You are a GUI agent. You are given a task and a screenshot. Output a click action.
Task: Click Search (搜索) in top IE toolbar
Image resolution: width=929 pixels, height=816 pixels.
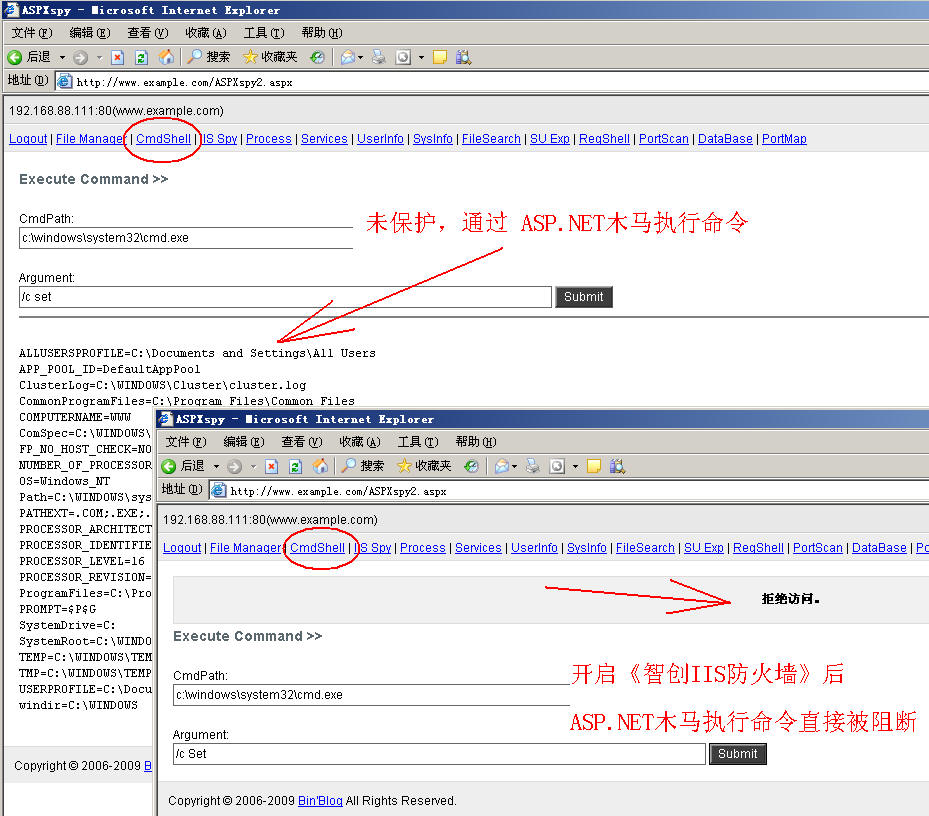click(208, 57)
